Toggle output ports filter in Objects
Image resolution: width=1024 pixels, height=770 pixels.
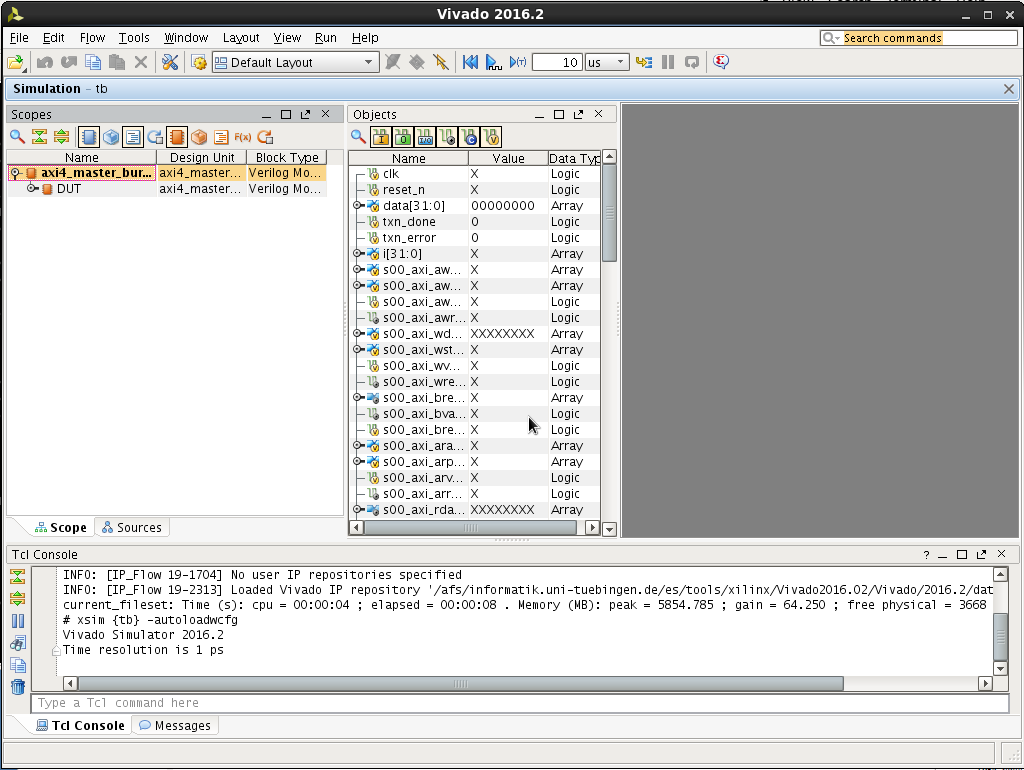pyautogui.click(x=403, y=137)
